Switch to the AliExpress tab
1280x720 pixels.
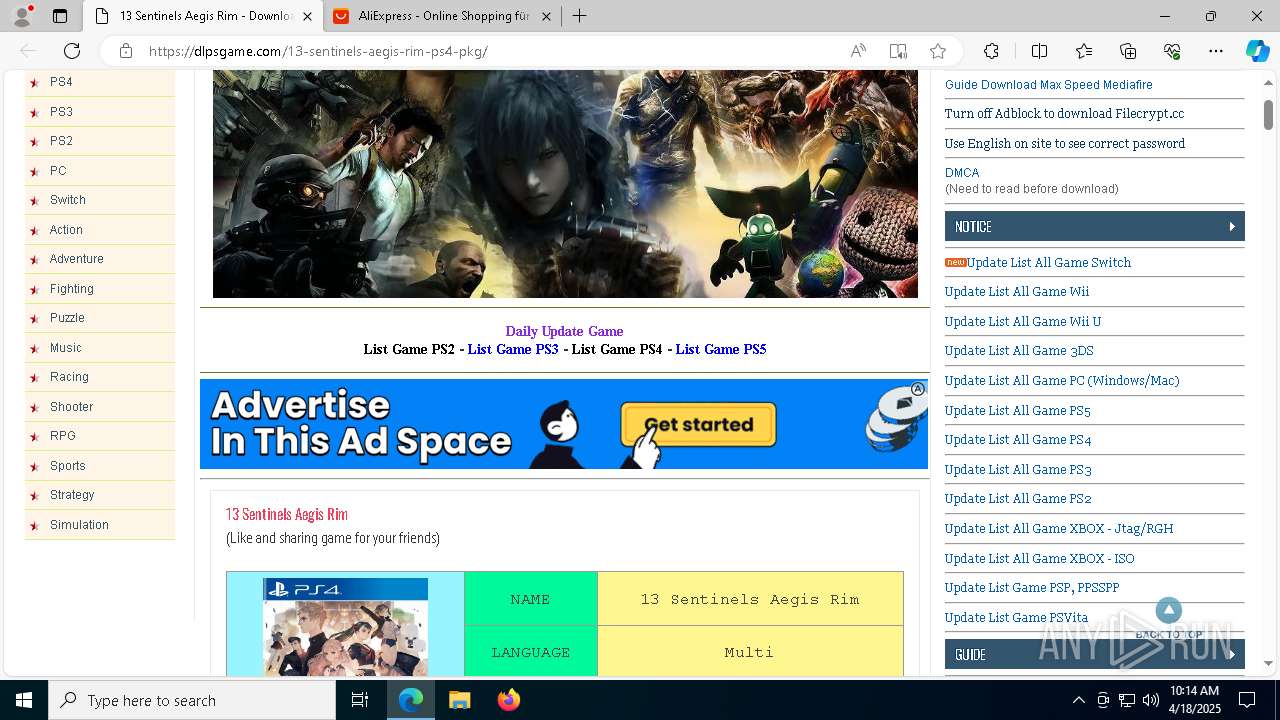click(x=443, y=16)
